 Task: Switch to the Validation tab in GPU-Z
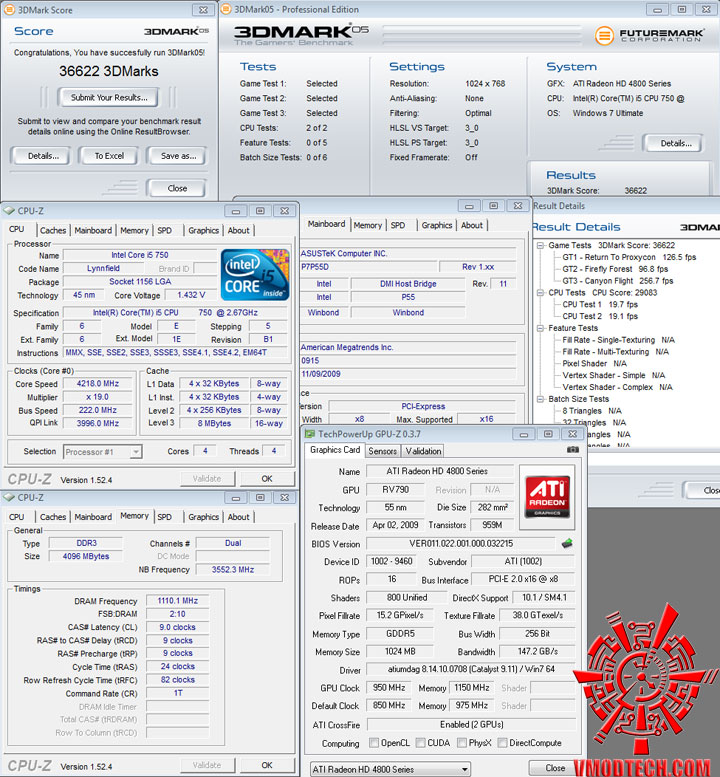click(423, 451)
